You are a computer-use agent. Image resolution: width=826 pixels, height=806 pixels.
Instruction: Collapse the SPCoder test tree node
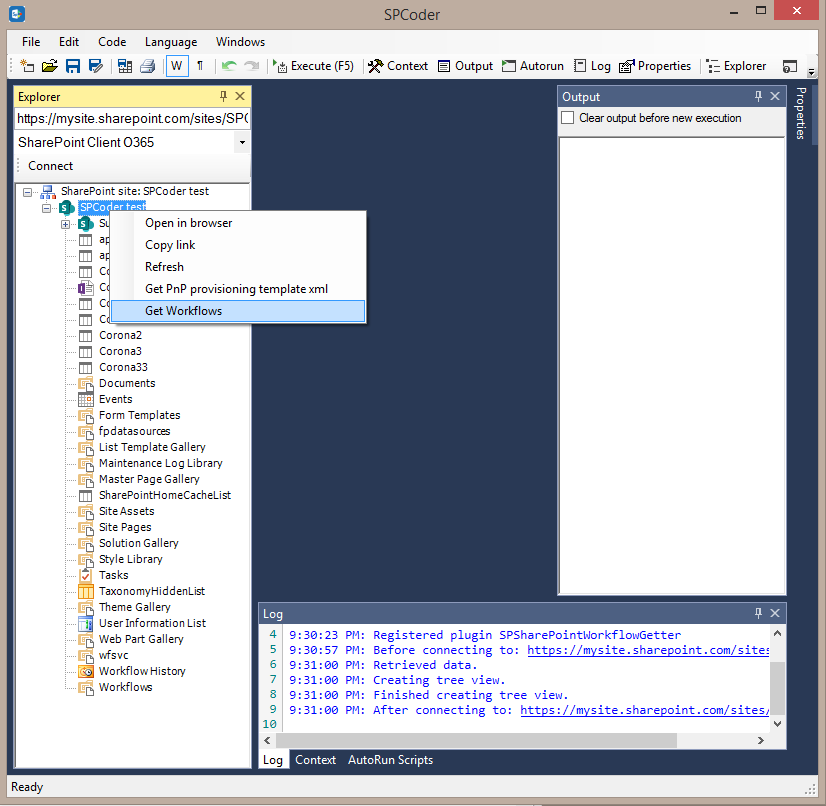46,207
